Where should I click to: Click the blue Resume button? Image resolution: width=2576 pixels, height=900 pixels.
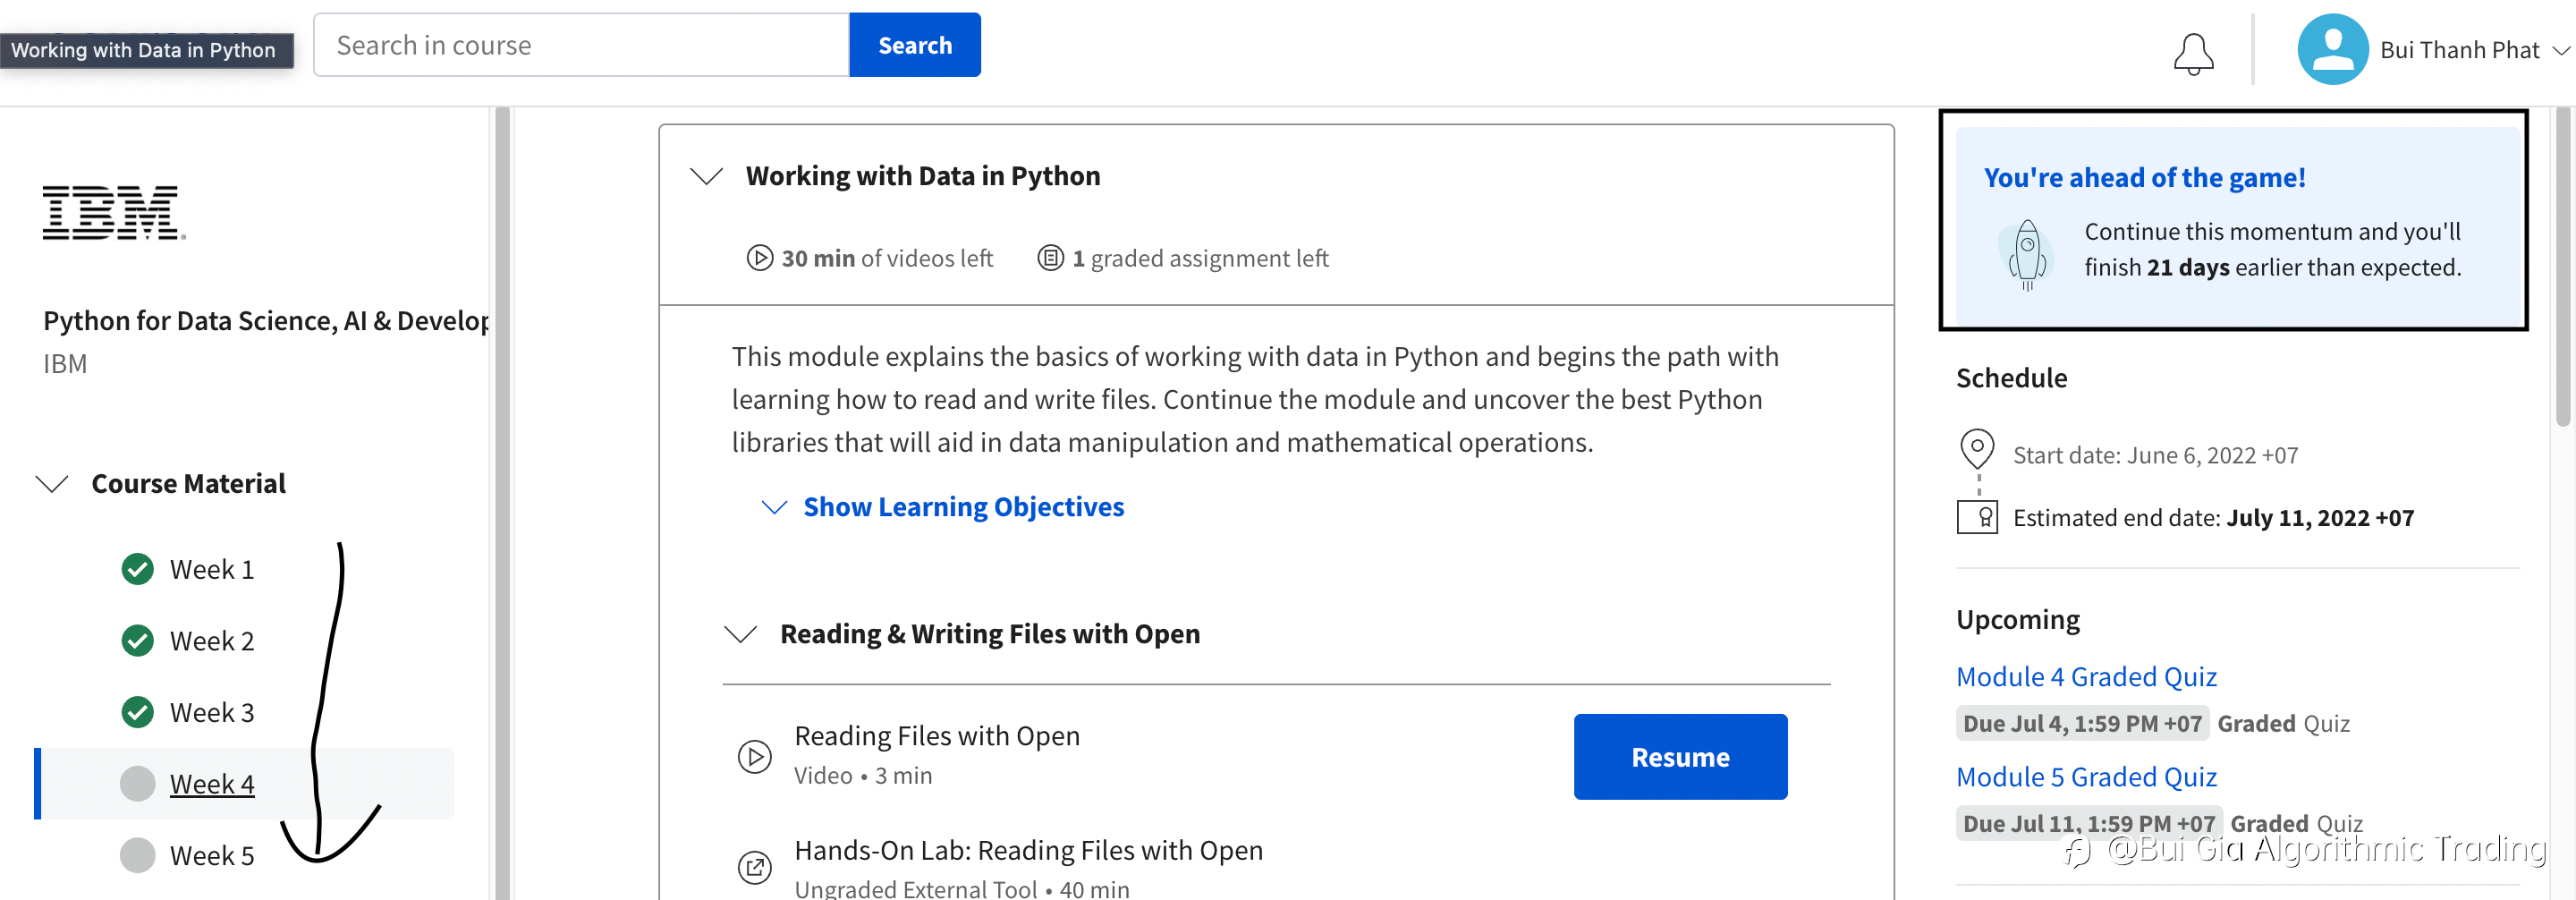pyautogui.click(x=1680, y=757)
